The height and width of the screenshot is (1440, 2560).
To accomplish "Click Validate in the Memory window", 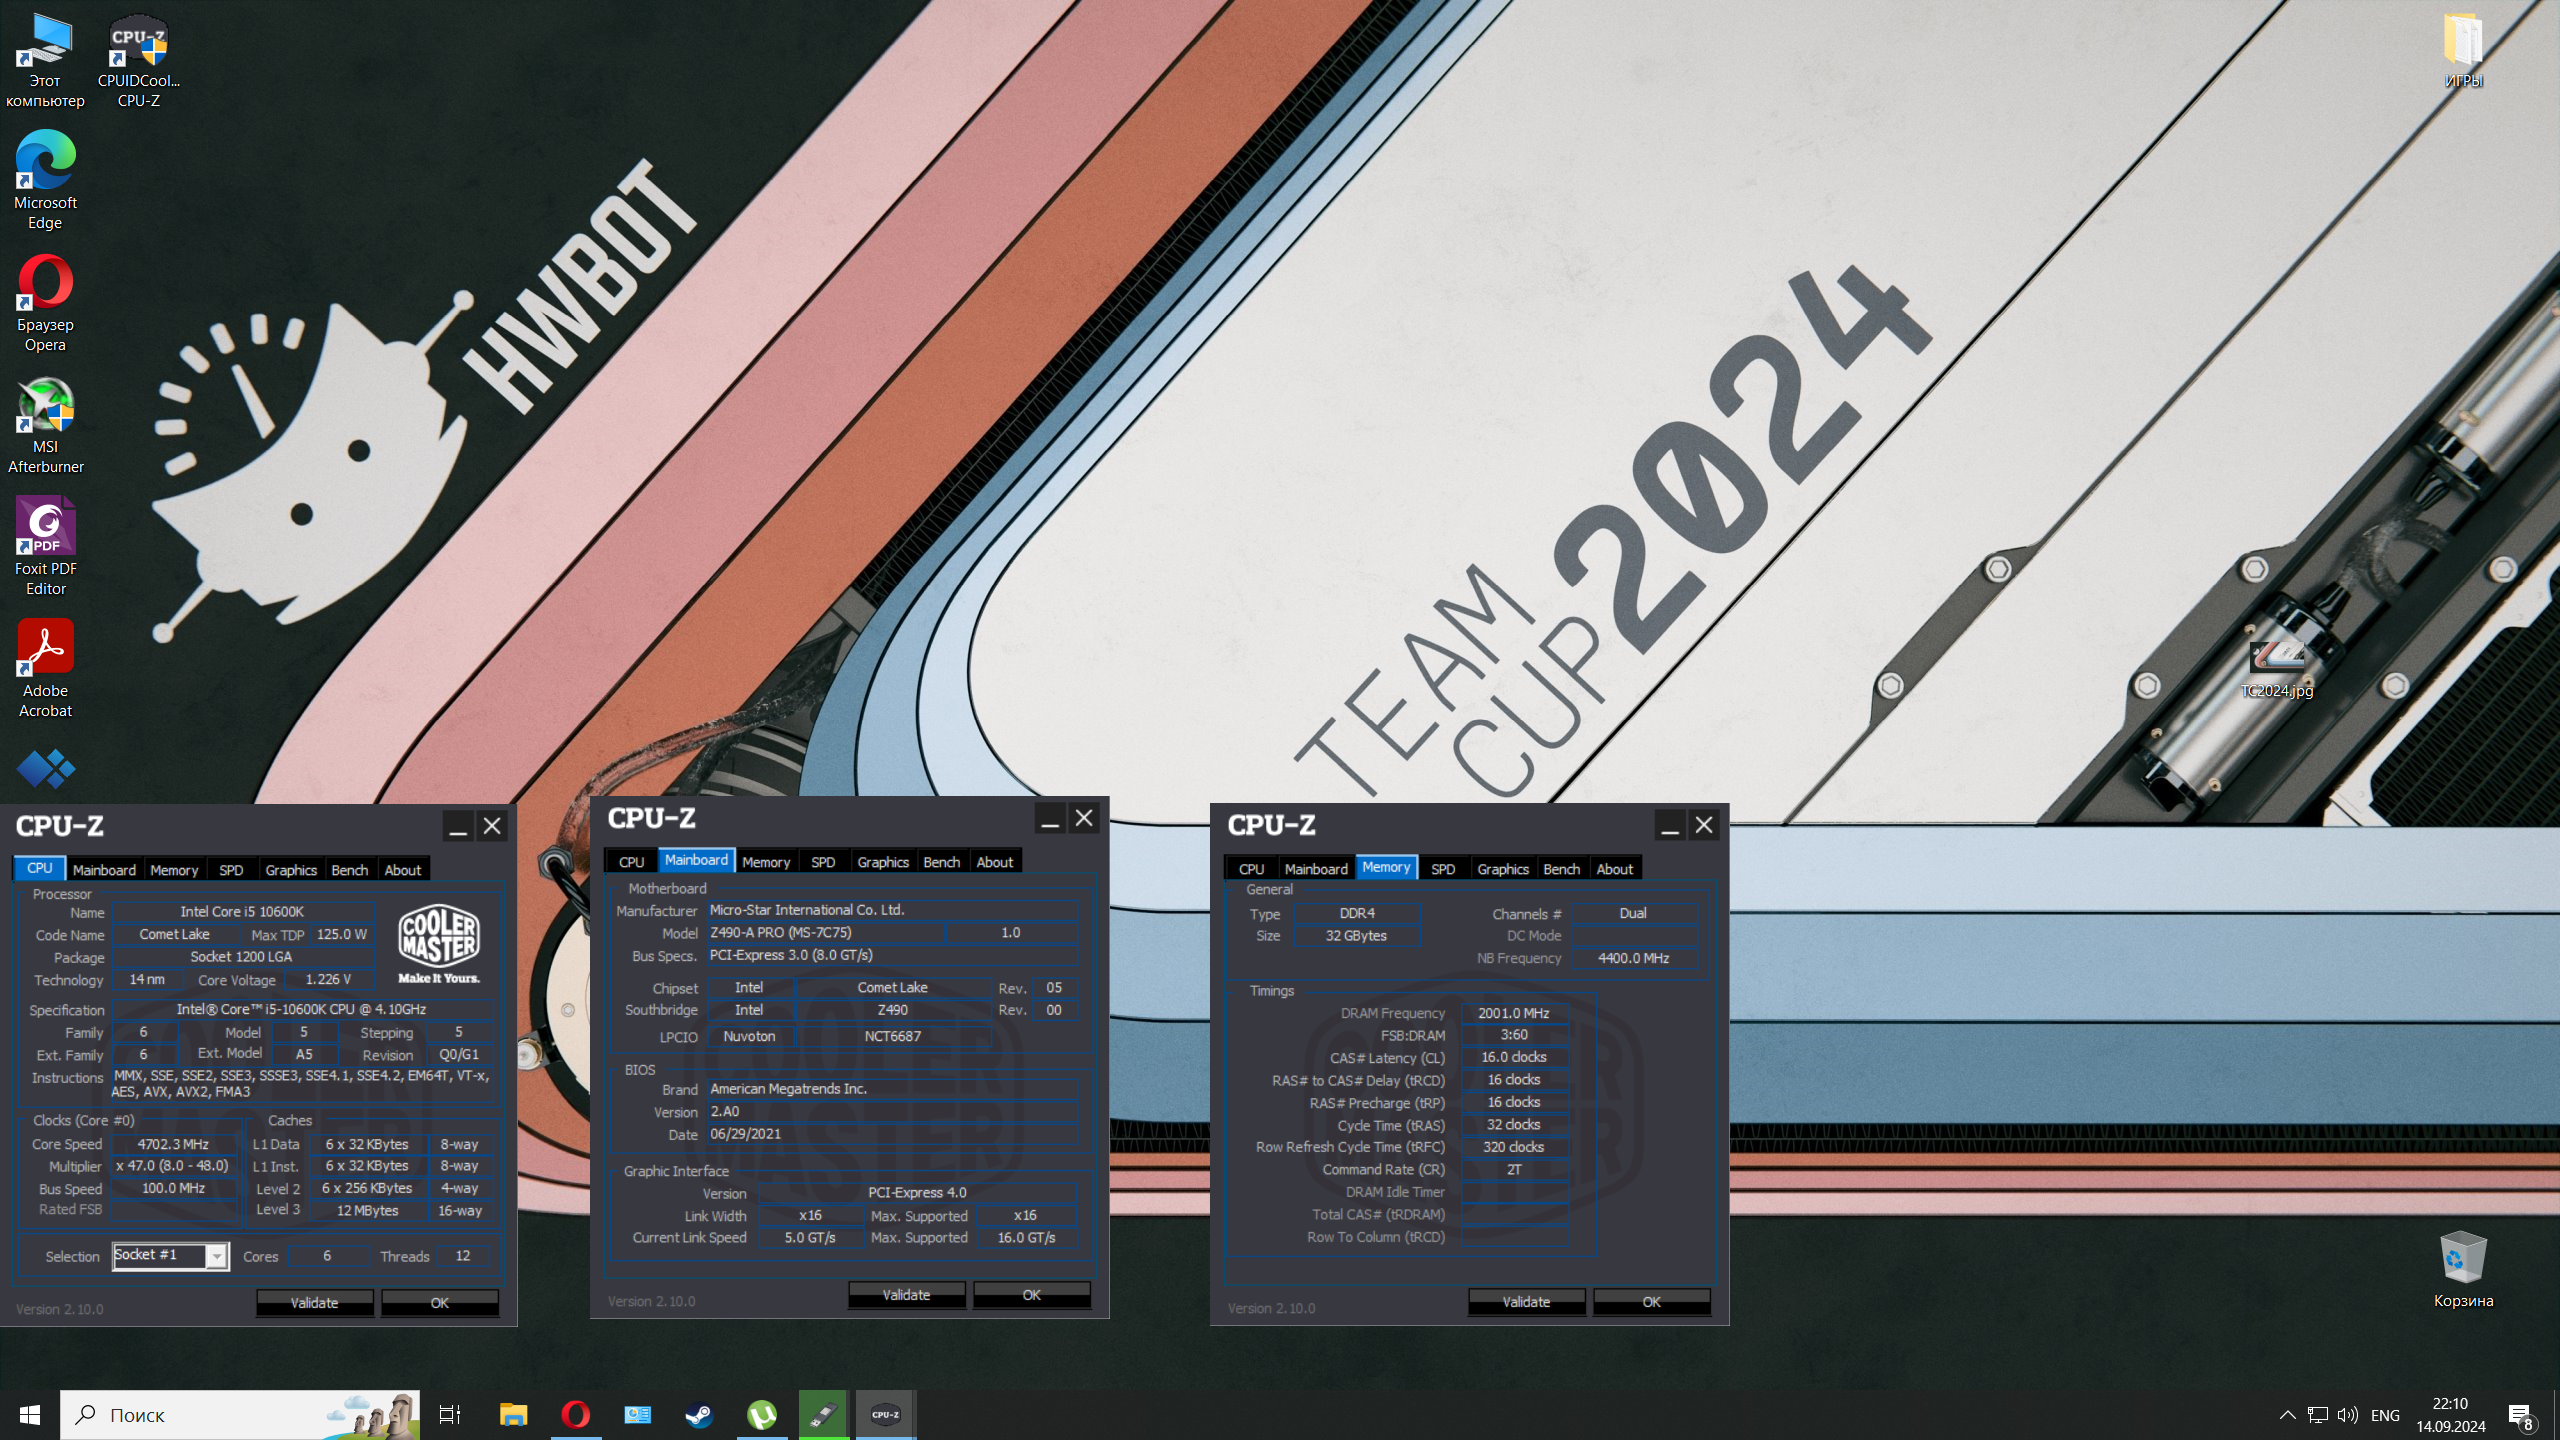I will [x=1527, y=1301].
